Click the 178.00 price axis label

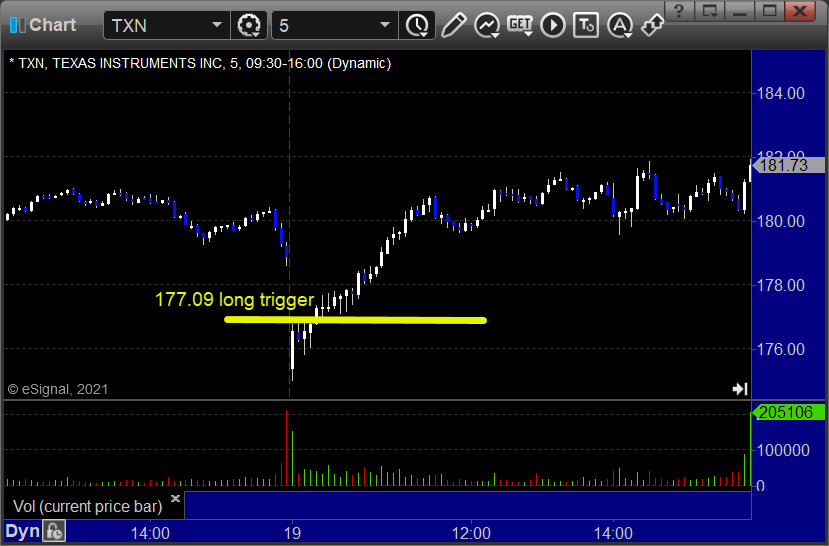780,285
